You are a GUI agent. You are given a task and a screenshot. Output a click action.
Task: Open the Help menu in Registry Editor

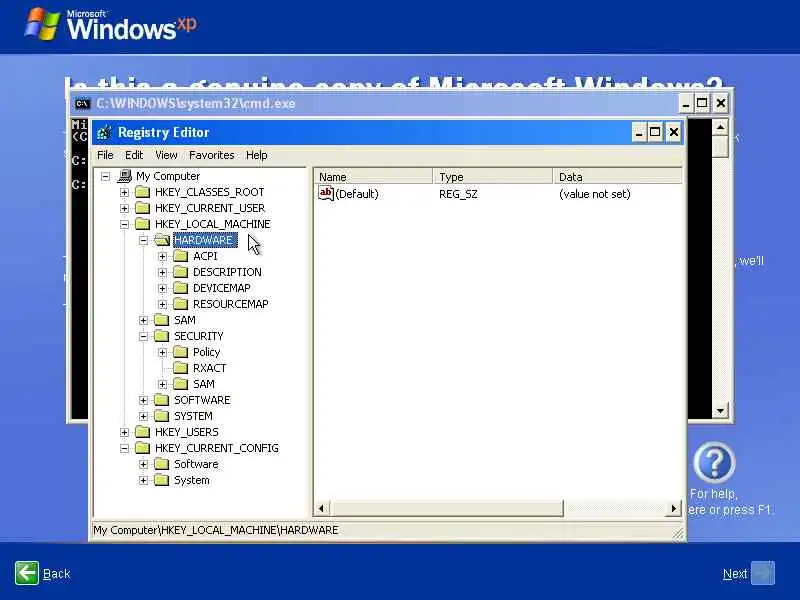257,155
